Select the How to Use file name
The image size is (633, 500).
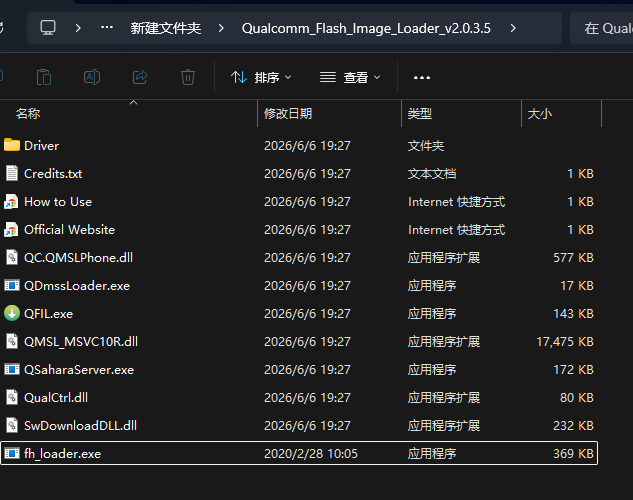(x=58, y=202)
